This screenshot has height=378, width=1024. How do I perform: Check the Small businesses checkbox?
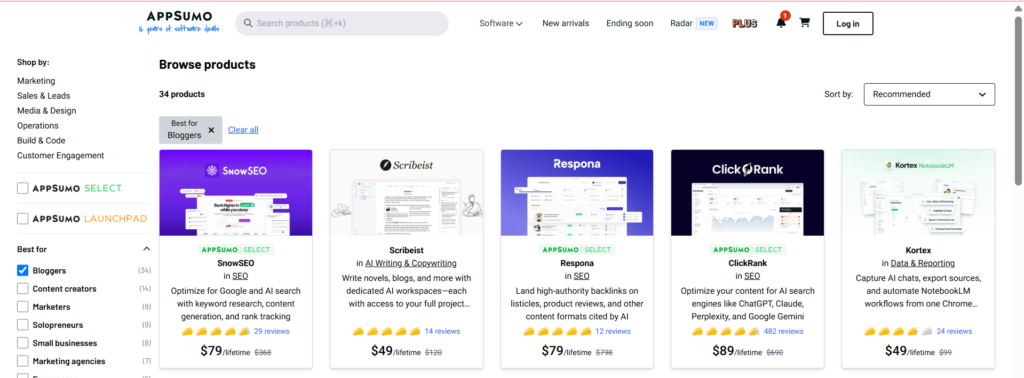tap(23, 343)
